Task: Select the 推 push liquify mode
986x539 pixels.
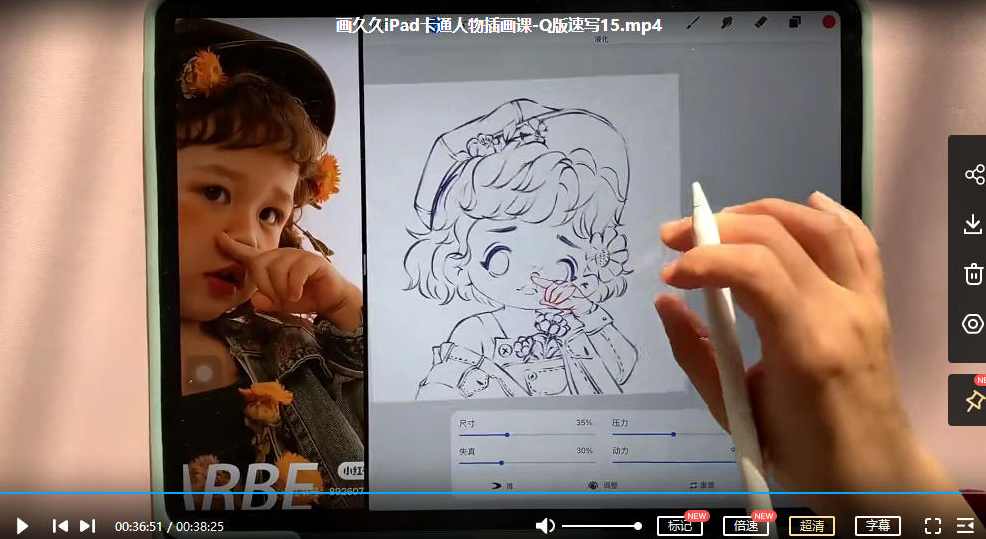Action: (x=502, y=486)
